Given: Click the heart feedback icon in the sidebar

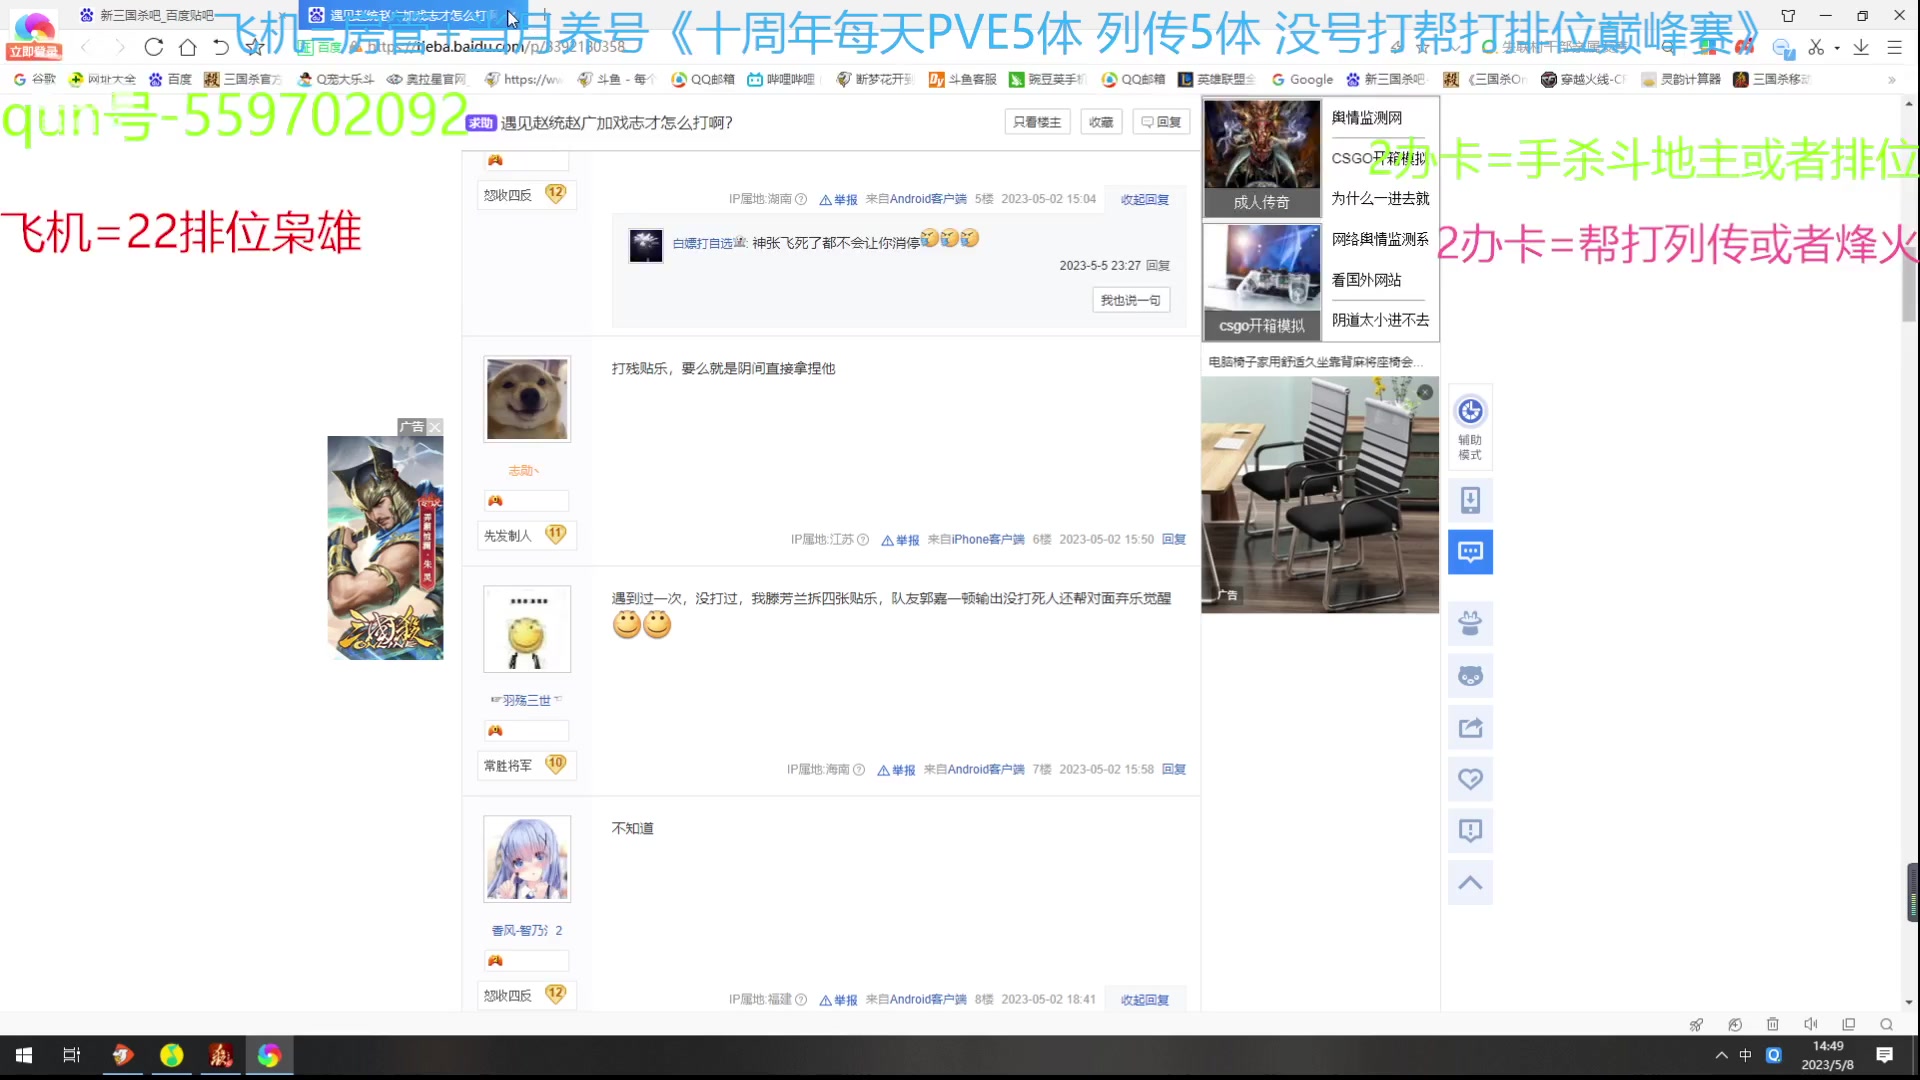Looking at the screenshot, I should [1470, 779].
